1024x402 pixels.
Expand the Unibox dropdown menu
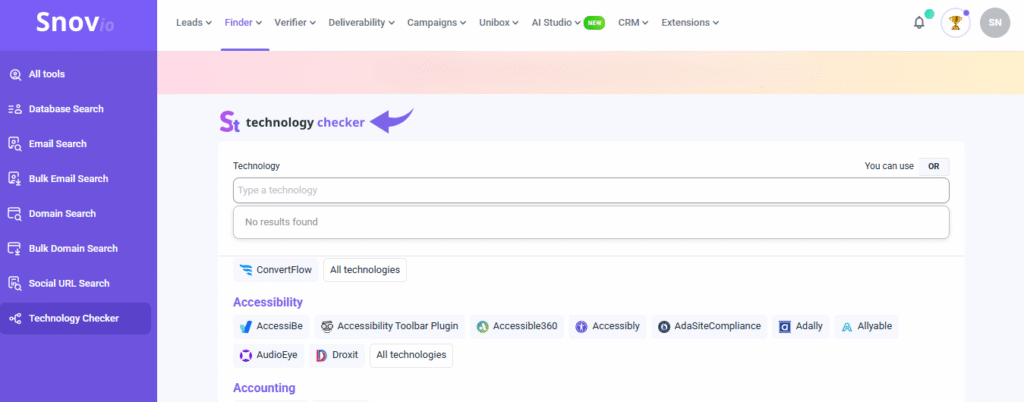[499, 22]
